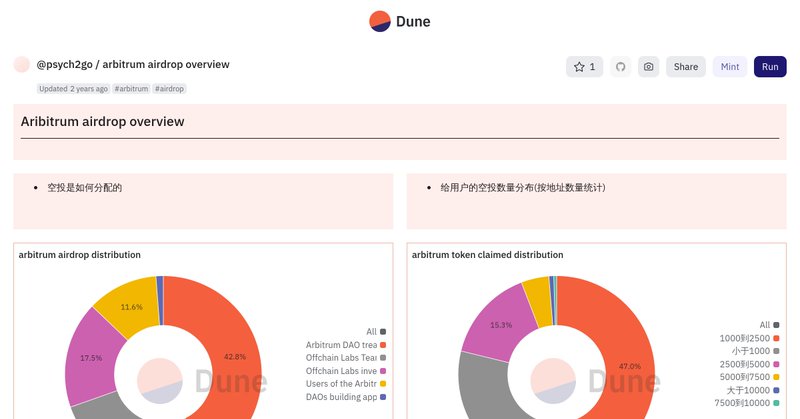This screenshot has height=419, width=800.
Task: Toggle 'All' legend in token claimed chart
Action: click(x=769, y=325)
